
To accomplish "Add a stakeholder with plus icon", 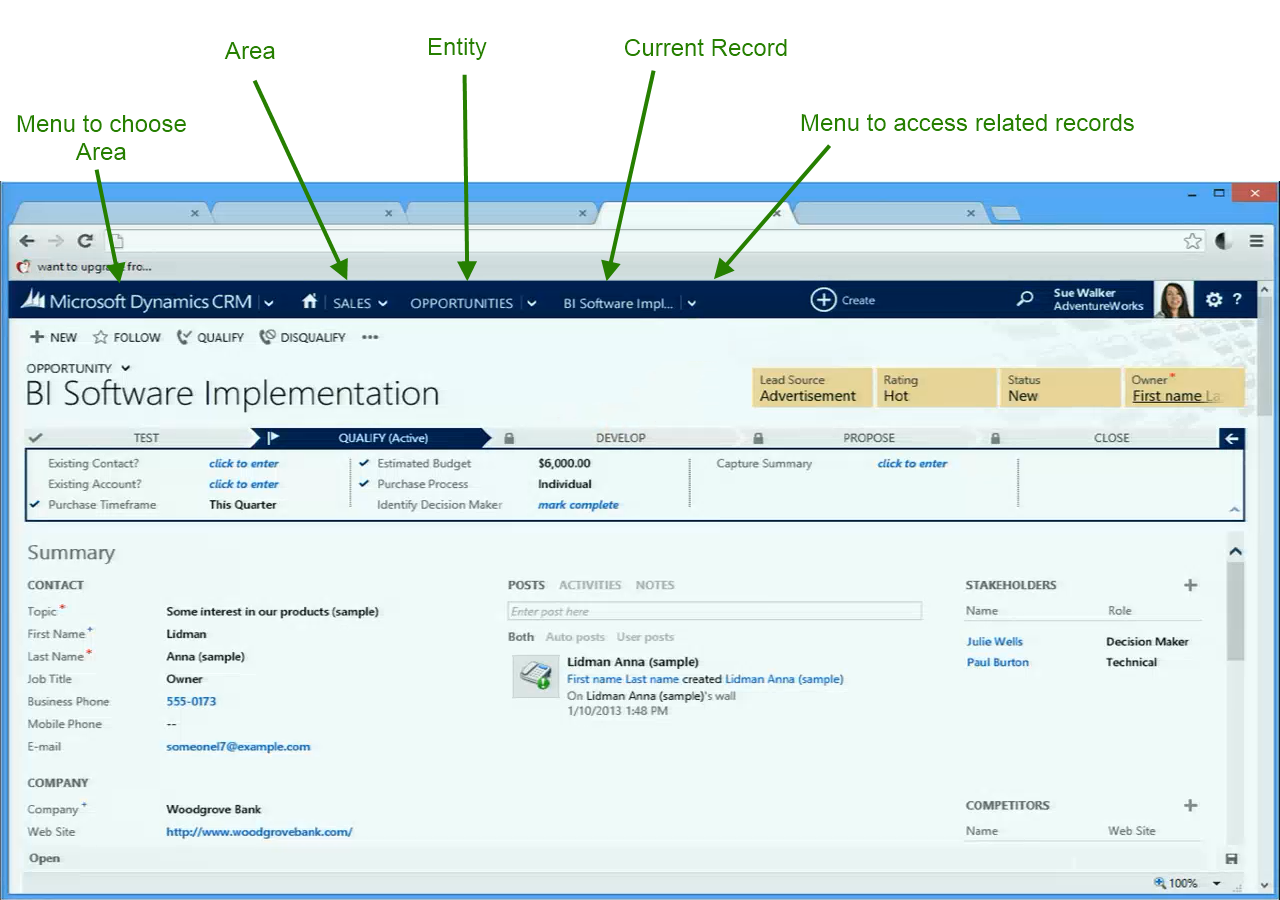I will point(1190,585).
